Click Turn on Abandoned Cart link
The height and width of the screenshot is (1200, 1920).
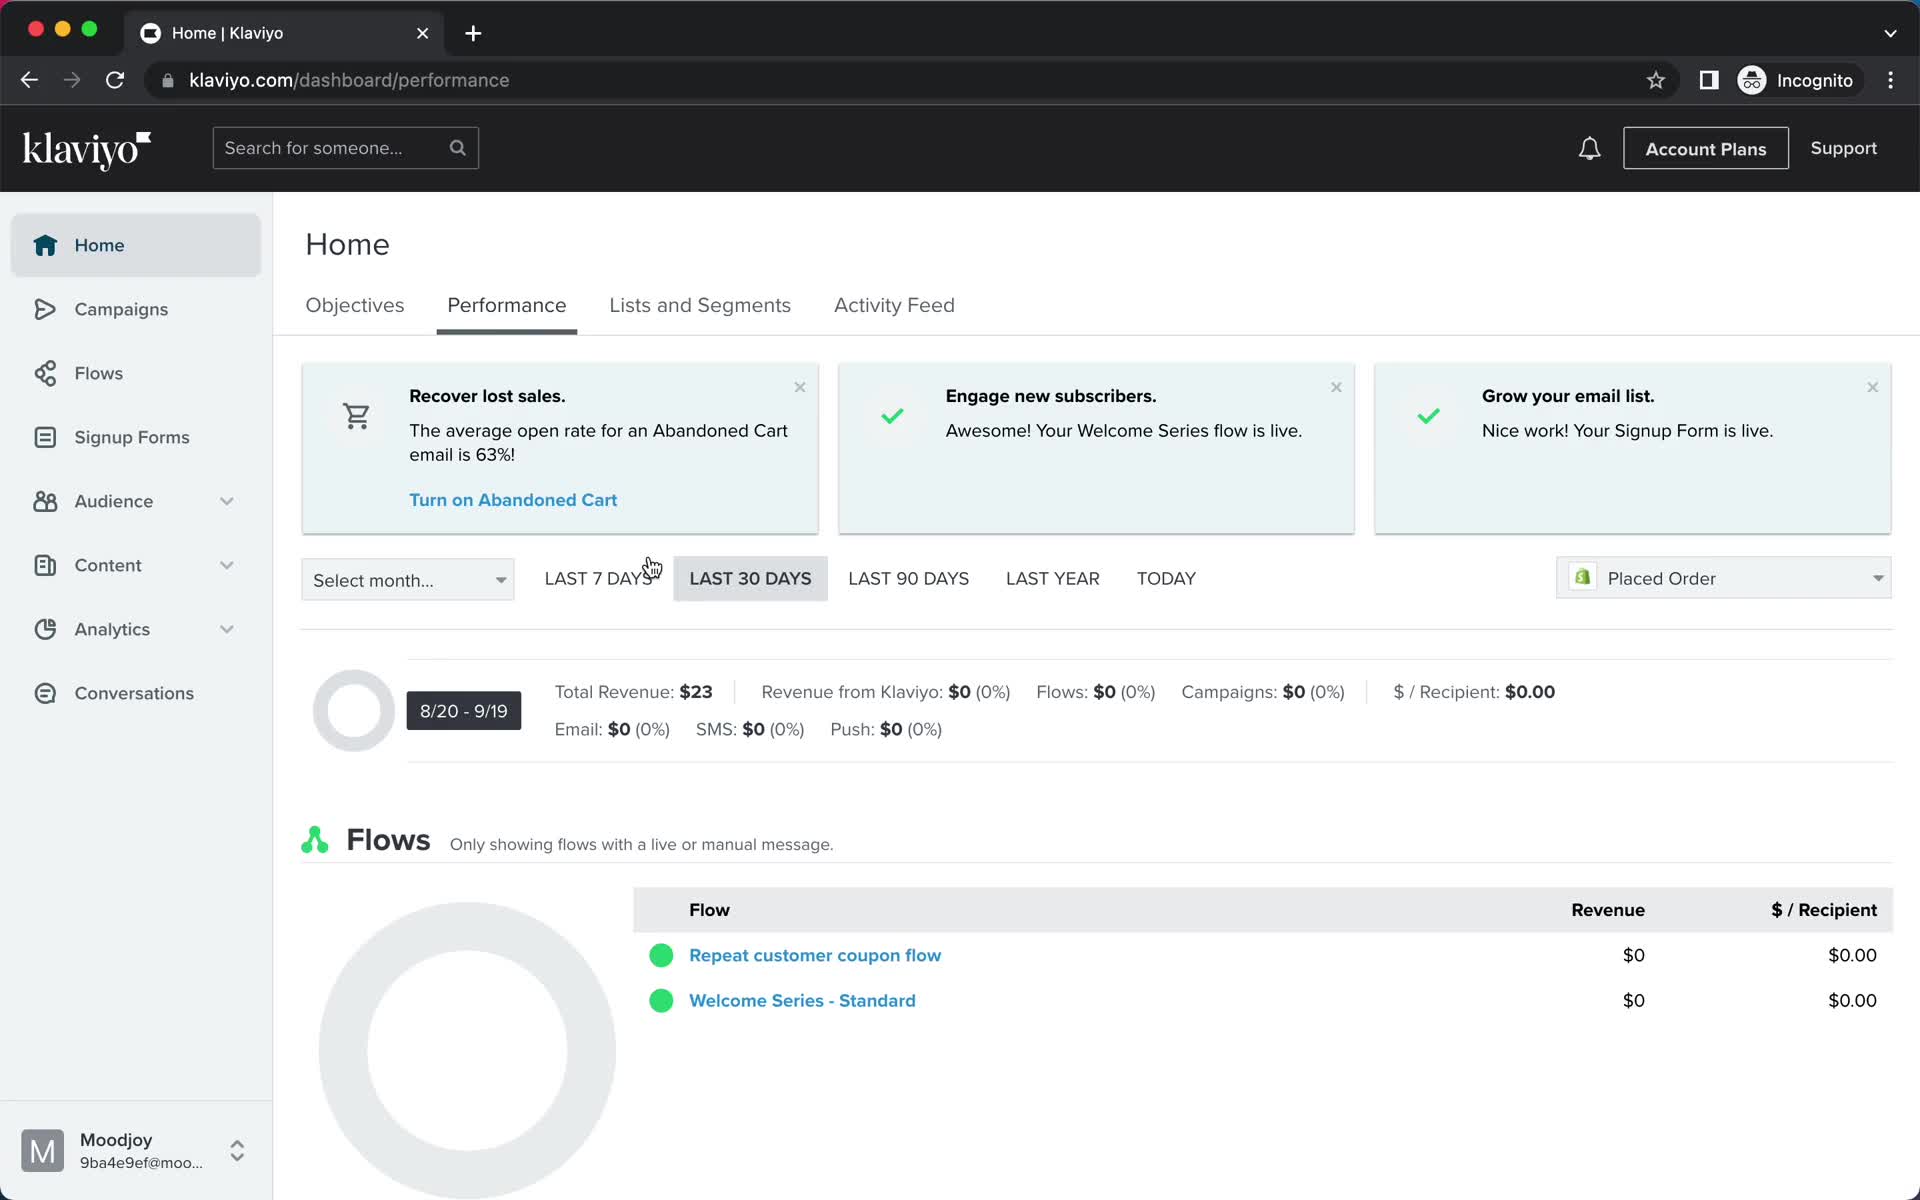click(x=513, y=499)
